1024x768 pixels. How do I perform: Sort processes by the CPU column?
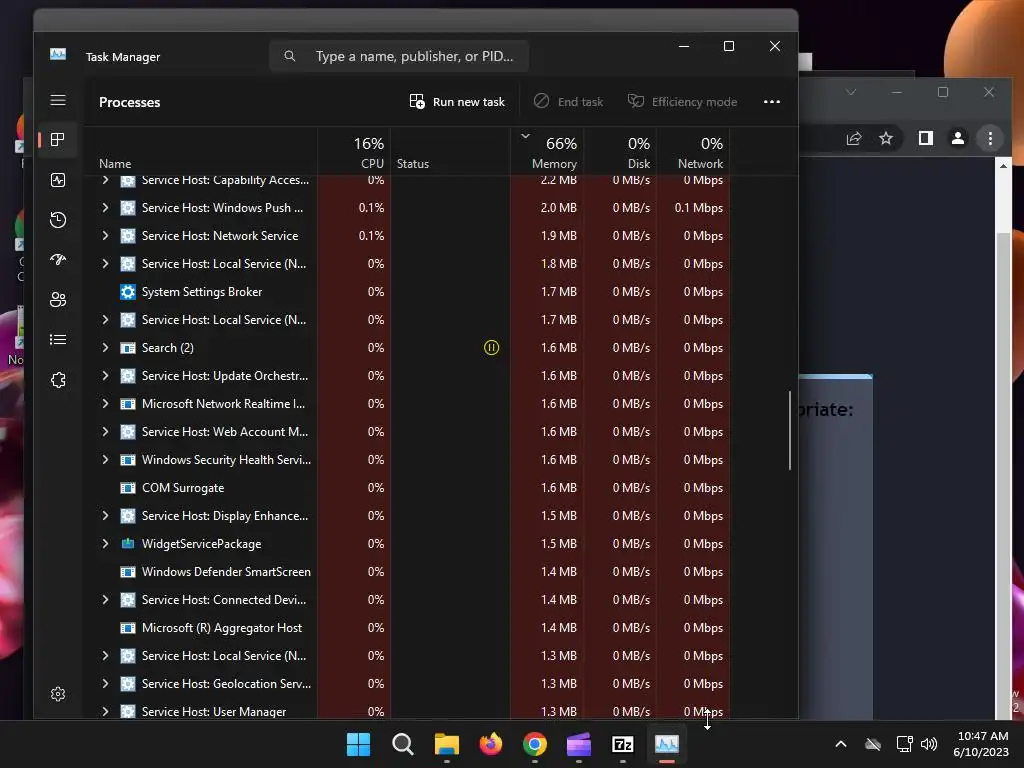coord(354,152)
